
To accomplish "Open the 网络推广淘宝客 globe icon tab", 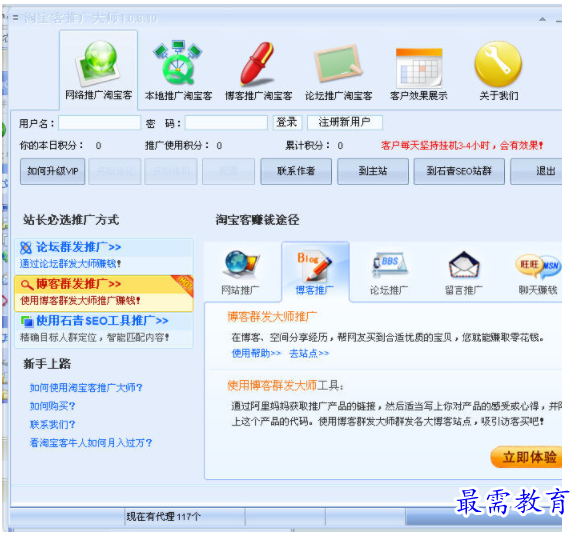I will 98,70.
